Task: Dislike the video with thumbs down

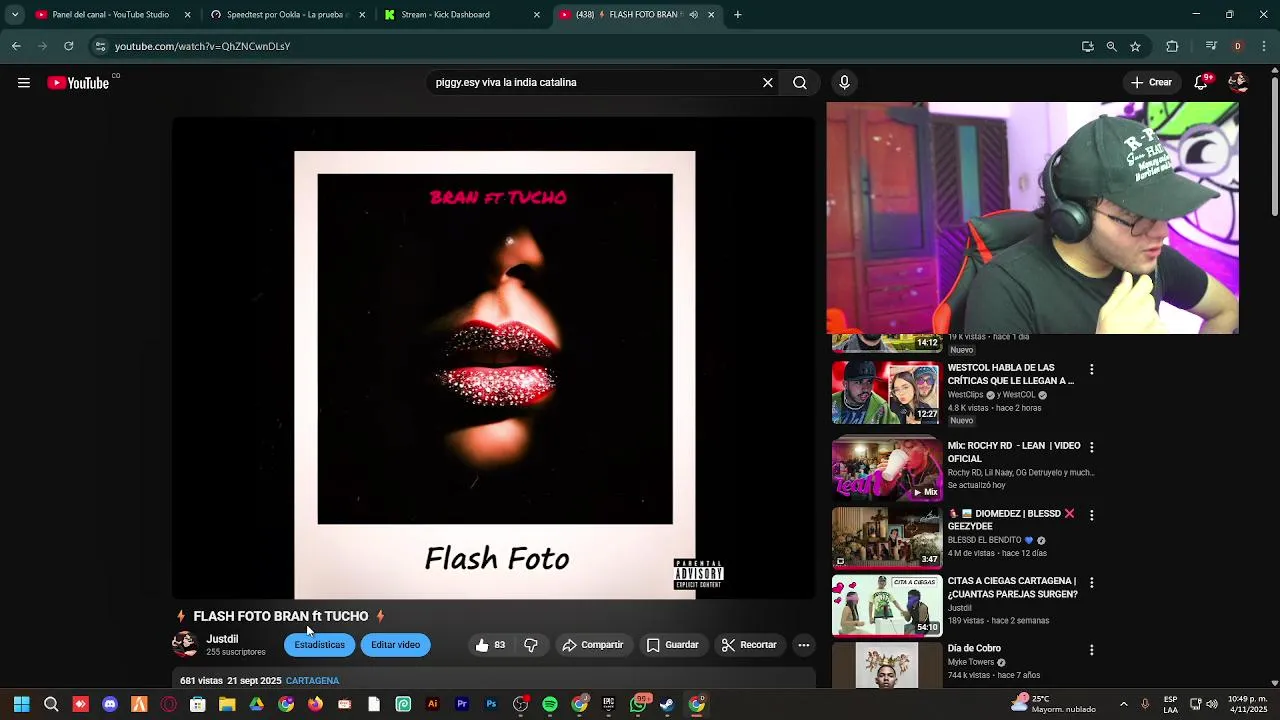Action: point(531,645)
